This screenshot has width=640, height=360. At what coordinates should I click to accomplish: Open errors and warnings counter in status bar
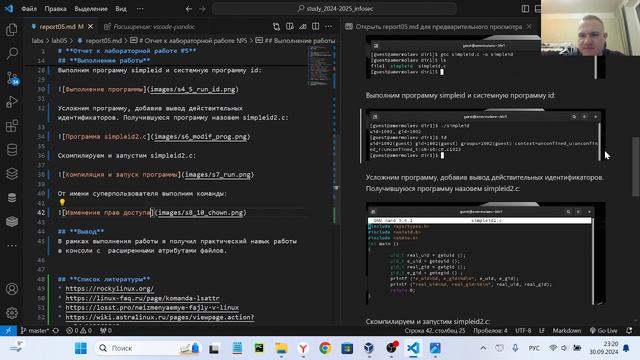(79, 331)
